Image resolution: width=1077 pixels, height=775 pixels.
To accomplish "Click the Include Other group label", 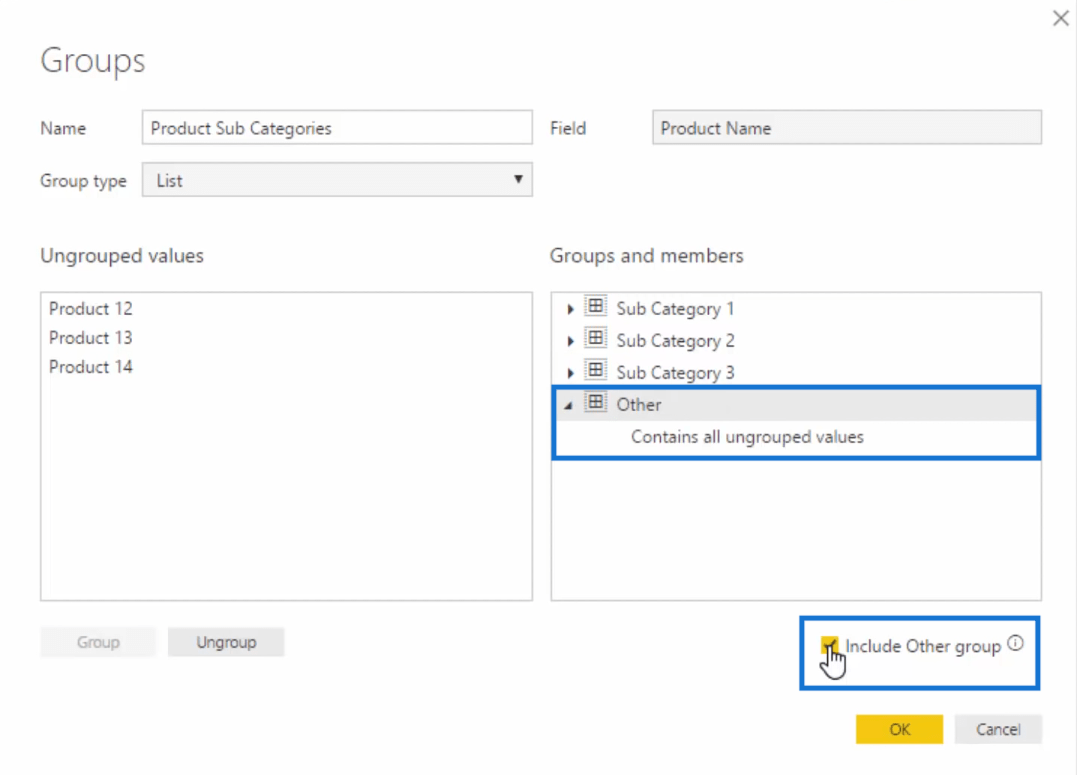I will [x=922, y=647].
